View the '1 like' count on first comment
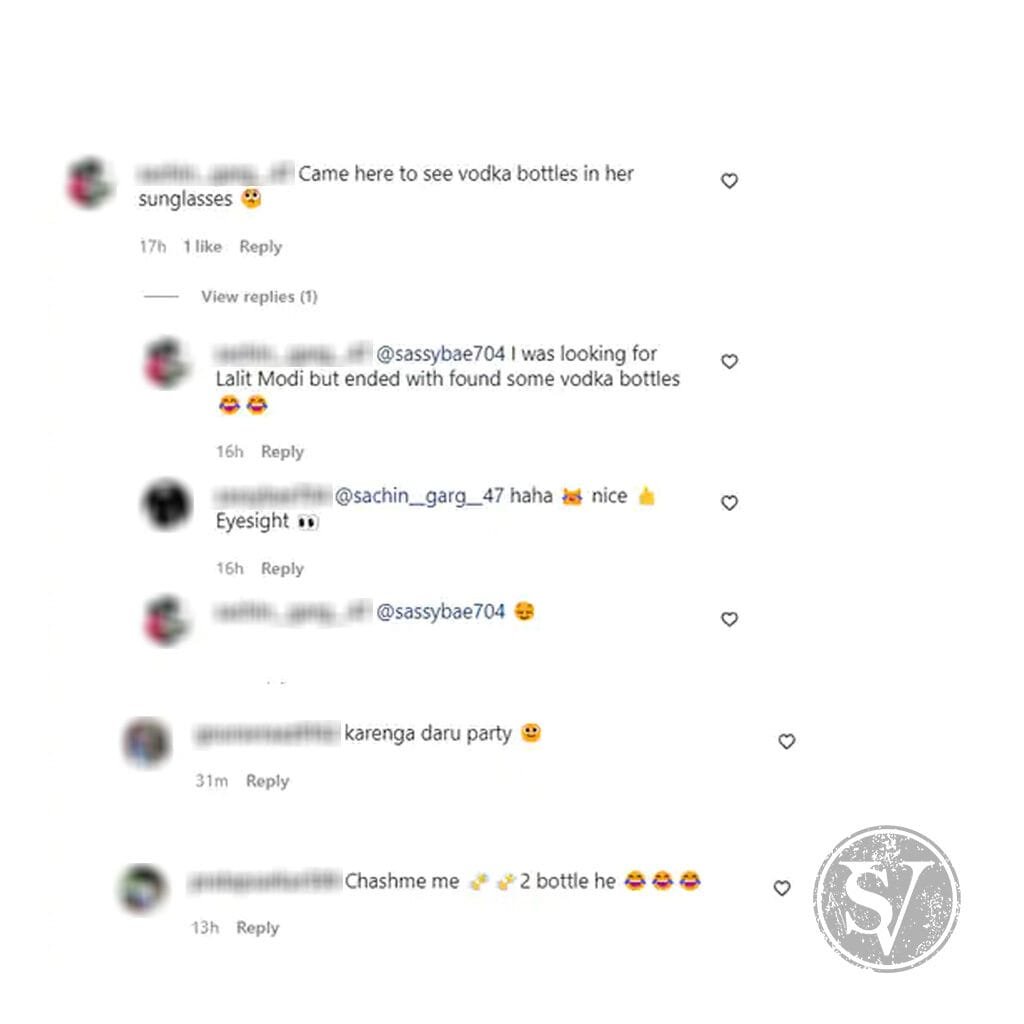Screen dimensions: 1024x1024 click(x=202, y=247)
